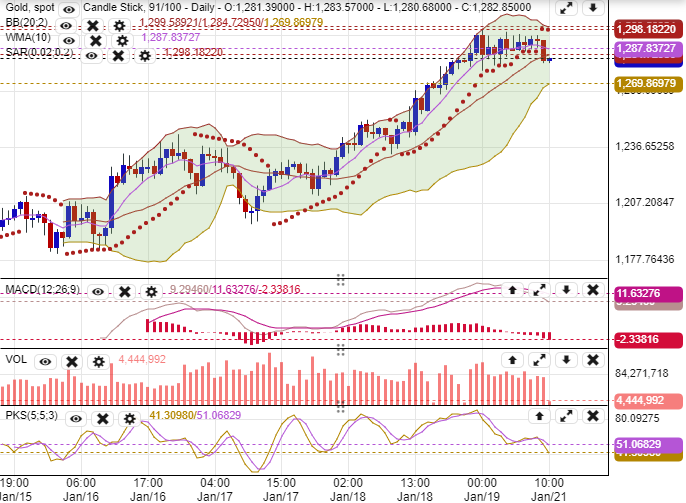Hide the WMA(10) line with eye icon

click(69, 41)
